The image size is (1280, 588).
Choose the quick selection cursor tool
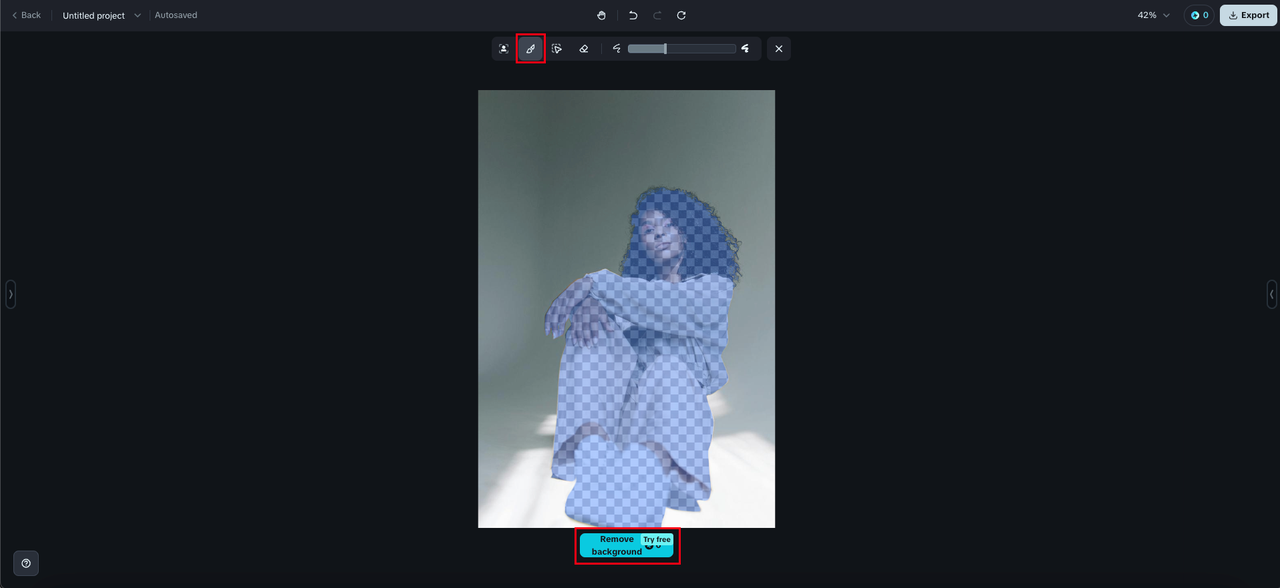(557, 49)
